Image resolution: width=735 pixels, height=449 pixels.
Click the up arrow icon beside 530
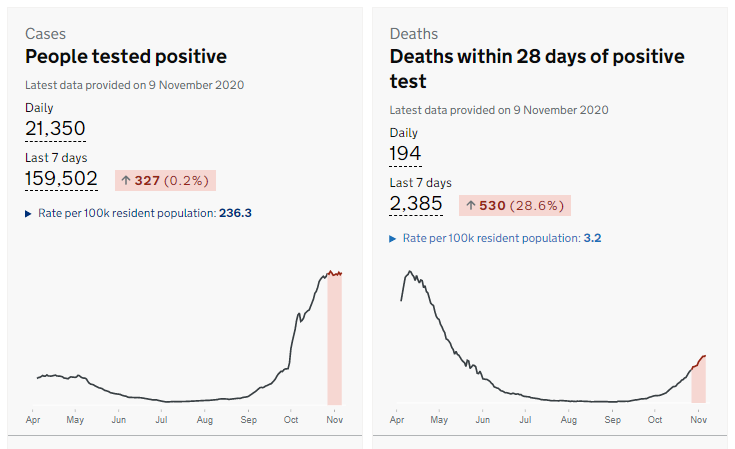click(x=471, y=205)
